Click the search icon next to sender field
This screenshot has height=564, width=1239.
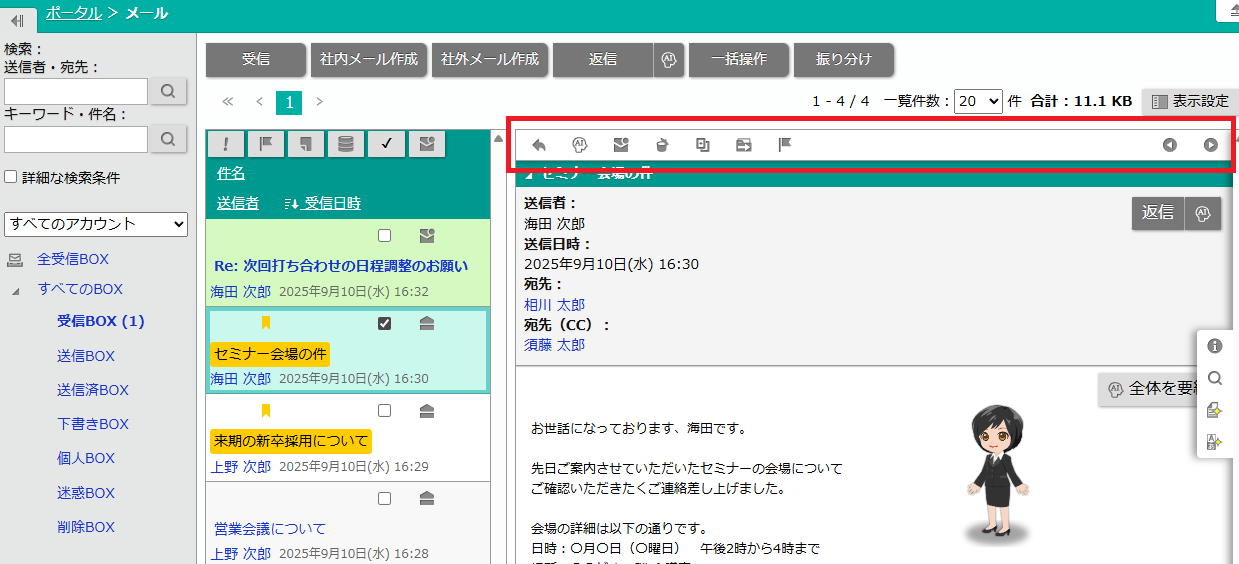pyautogui.click(x=168, y=91)
